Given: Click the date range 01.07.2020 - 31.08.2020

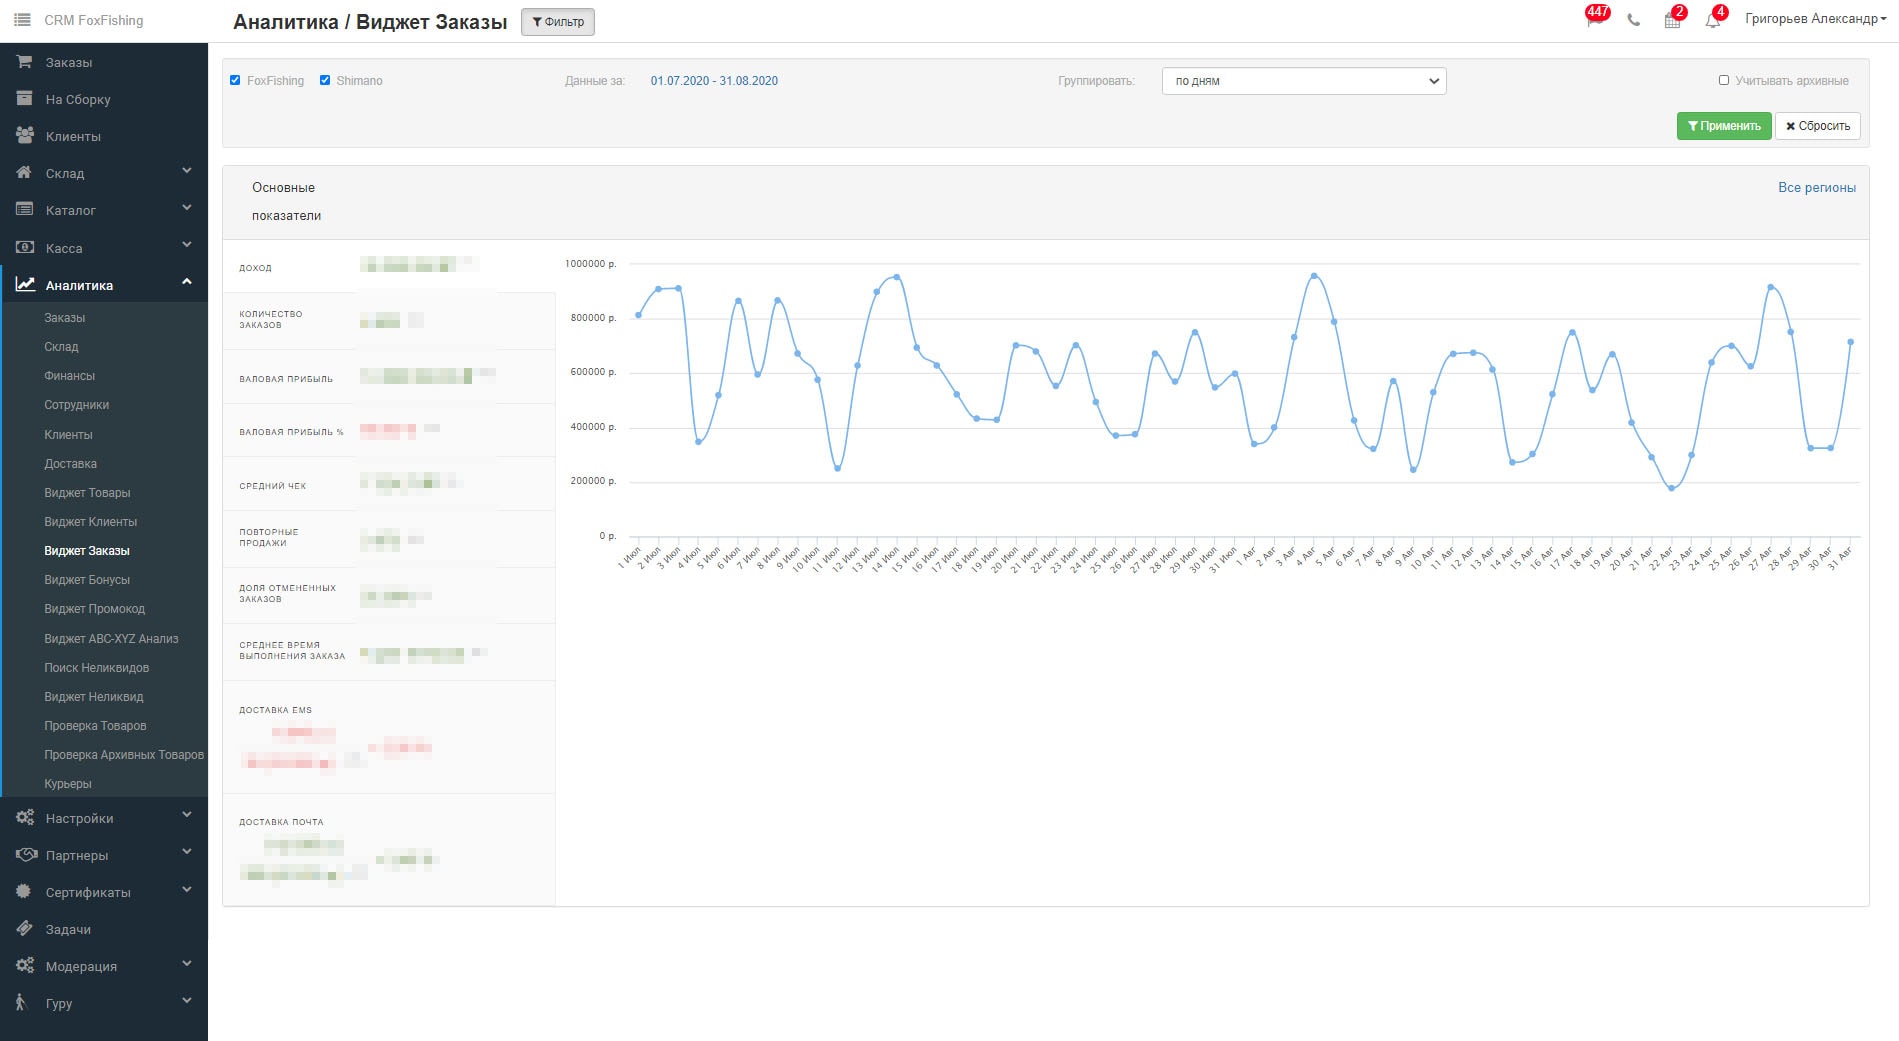Looking at the screenshot, I should [714, 81].
